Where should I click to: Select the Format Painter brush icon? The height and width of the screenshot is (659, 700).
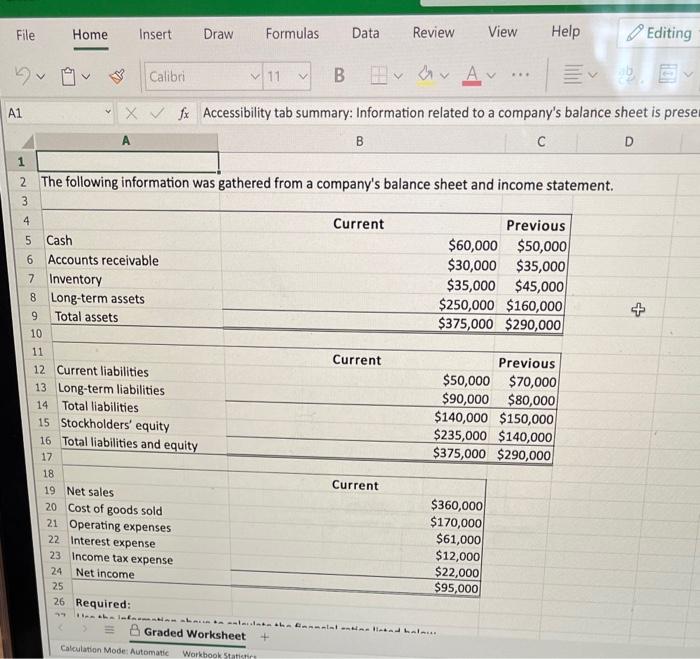coord(117,77)
